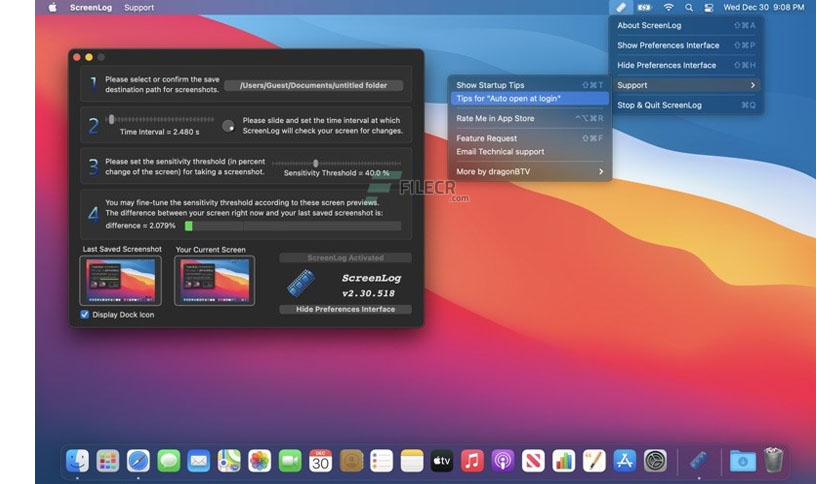The width and height of the screenshot is (836, 484).
Task: Launch Safari from the Dock
Action: tap(138, 461)
